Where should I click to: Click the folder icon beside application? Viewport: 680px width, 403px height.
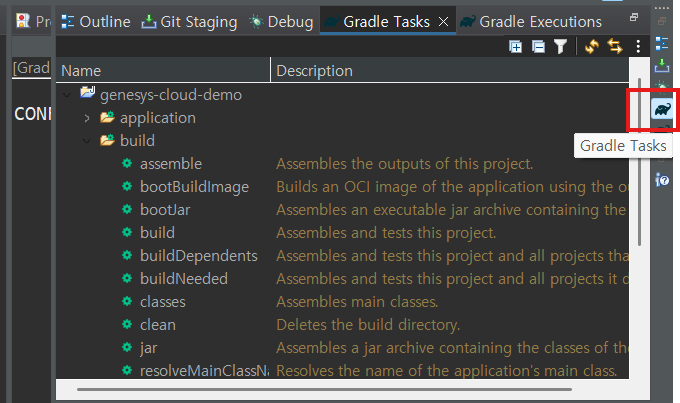point(107,117)
